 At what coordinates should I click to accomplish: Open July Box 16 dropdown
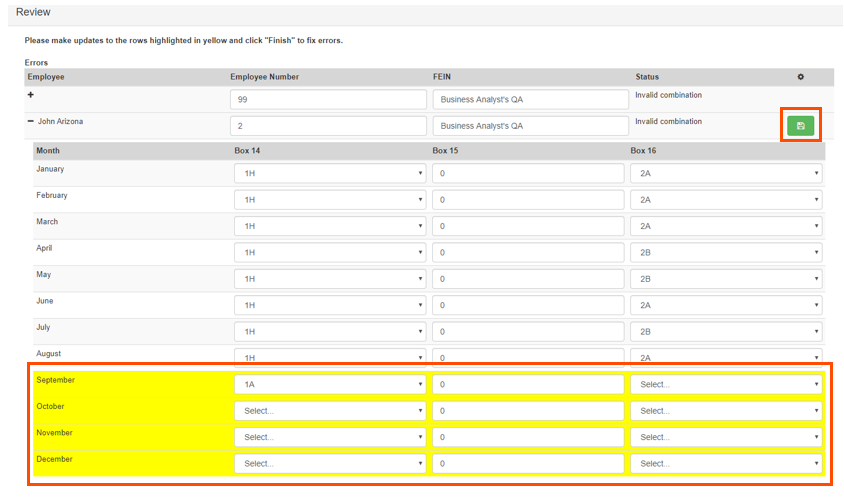[726, 332]
